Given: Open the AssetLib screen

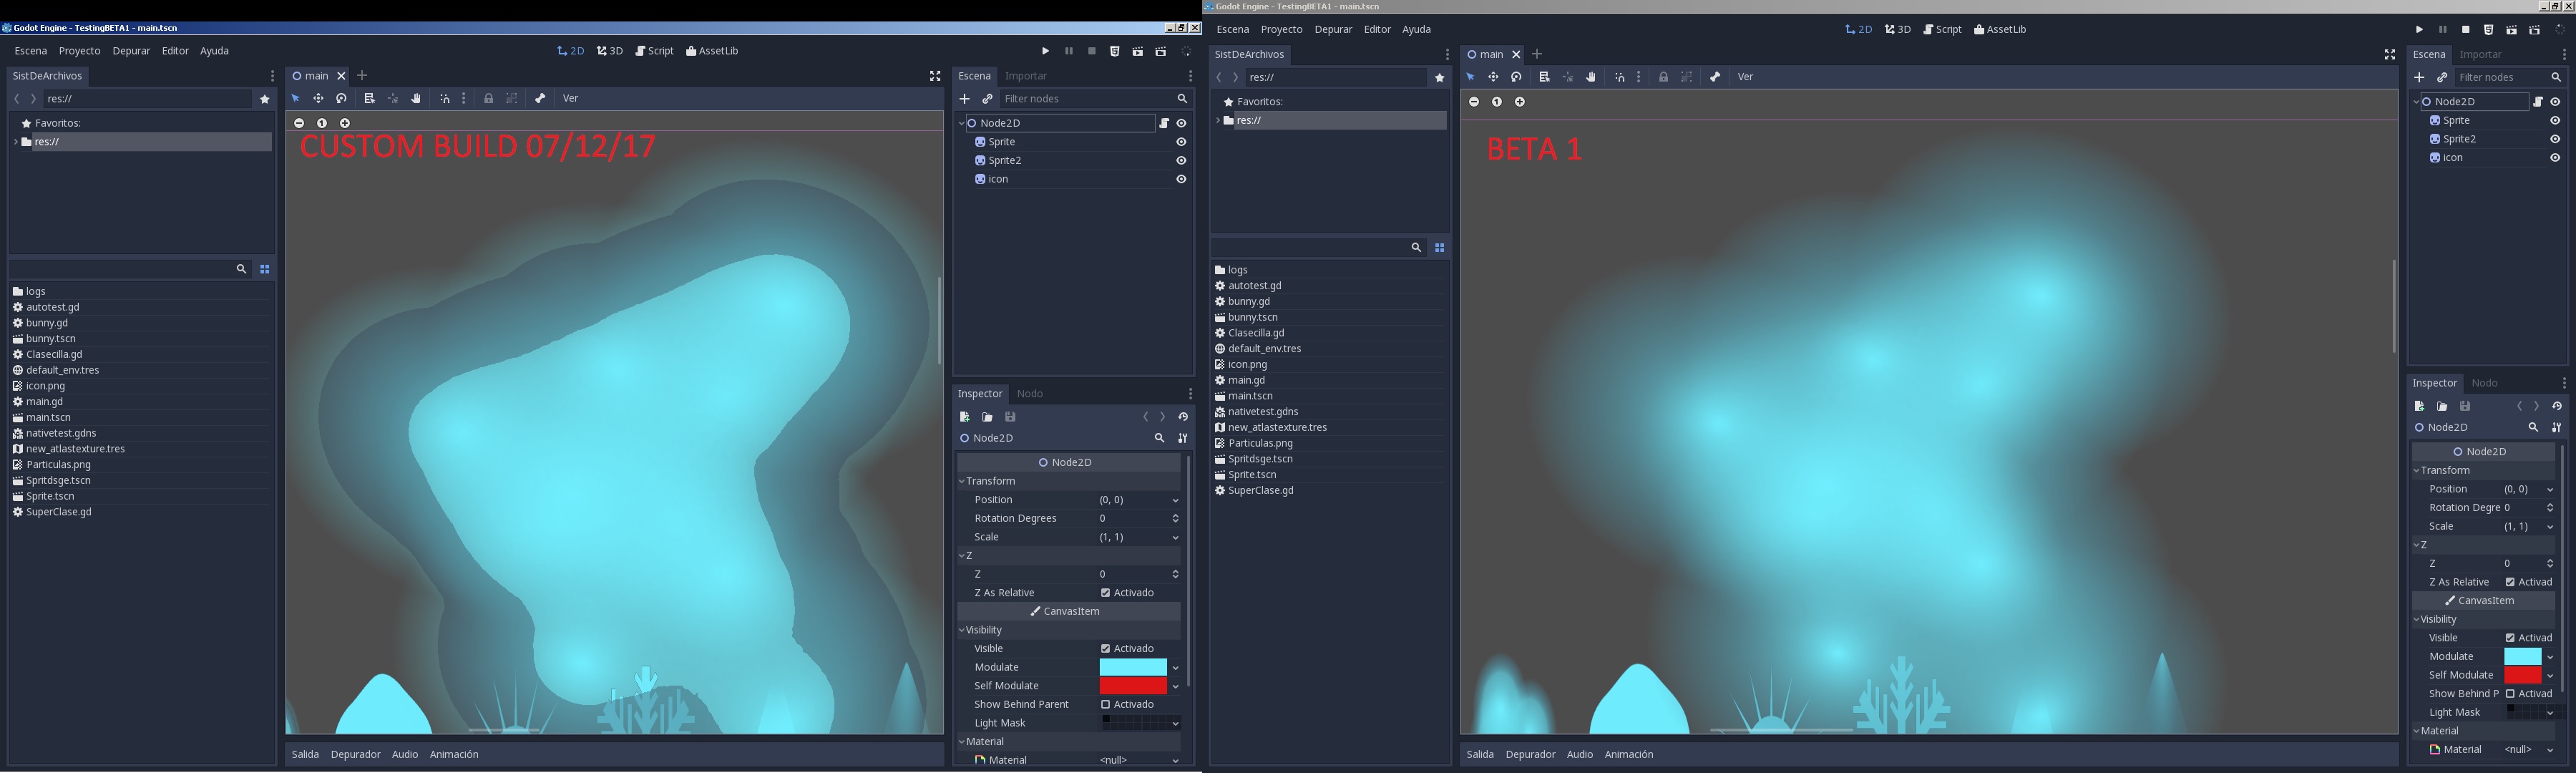Looking at the screenshot, I should coord(713,50).
